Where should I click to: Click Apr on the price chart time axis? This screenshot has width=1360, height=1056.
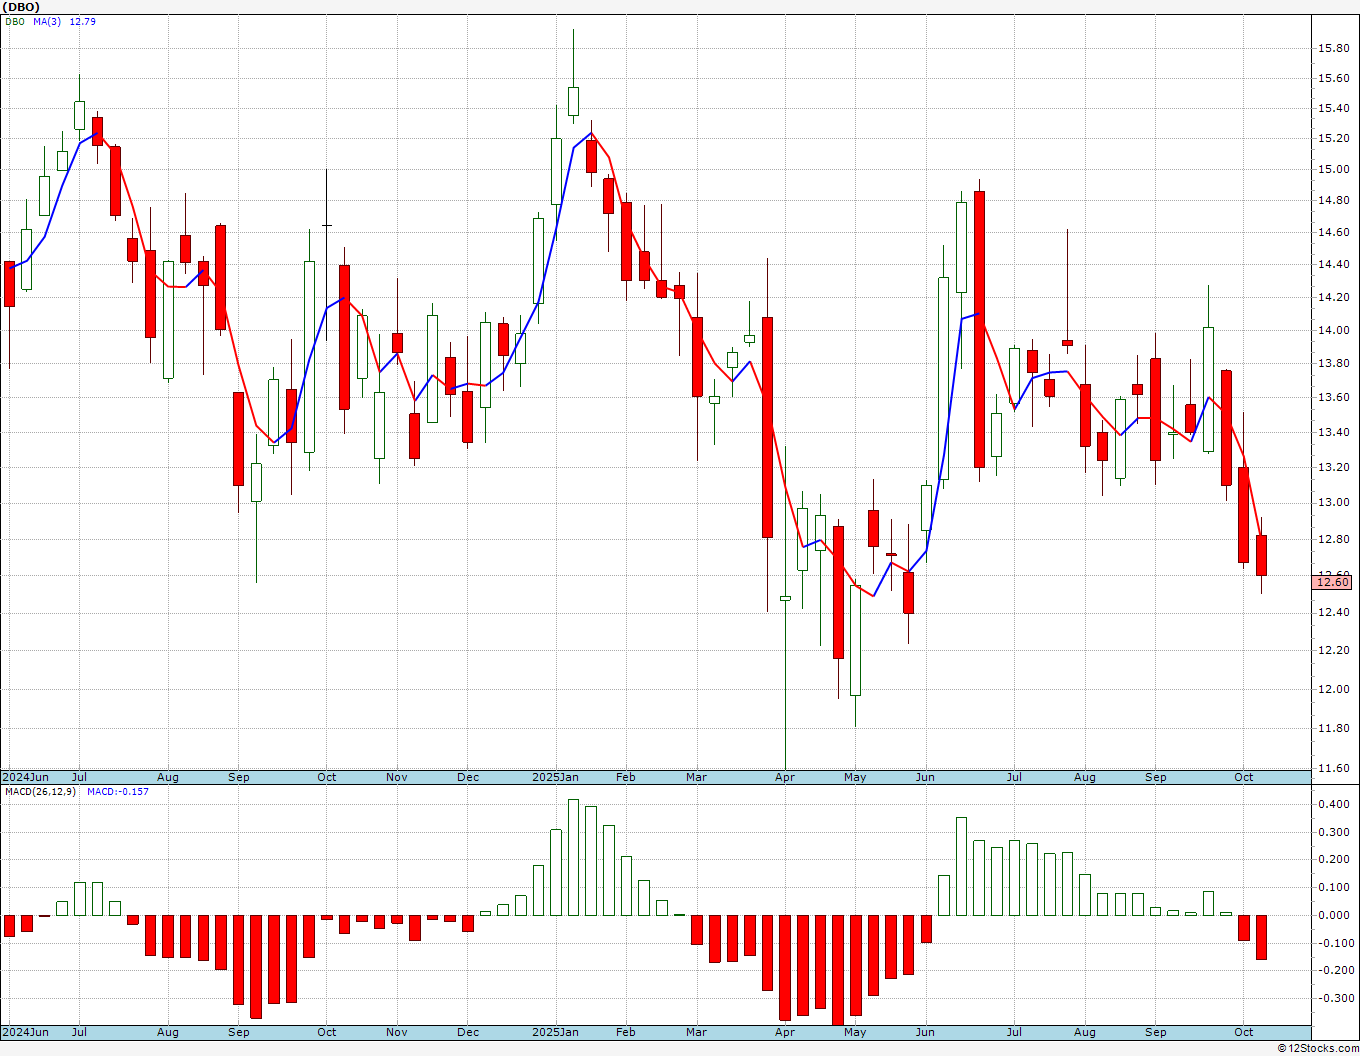(785, 777)
